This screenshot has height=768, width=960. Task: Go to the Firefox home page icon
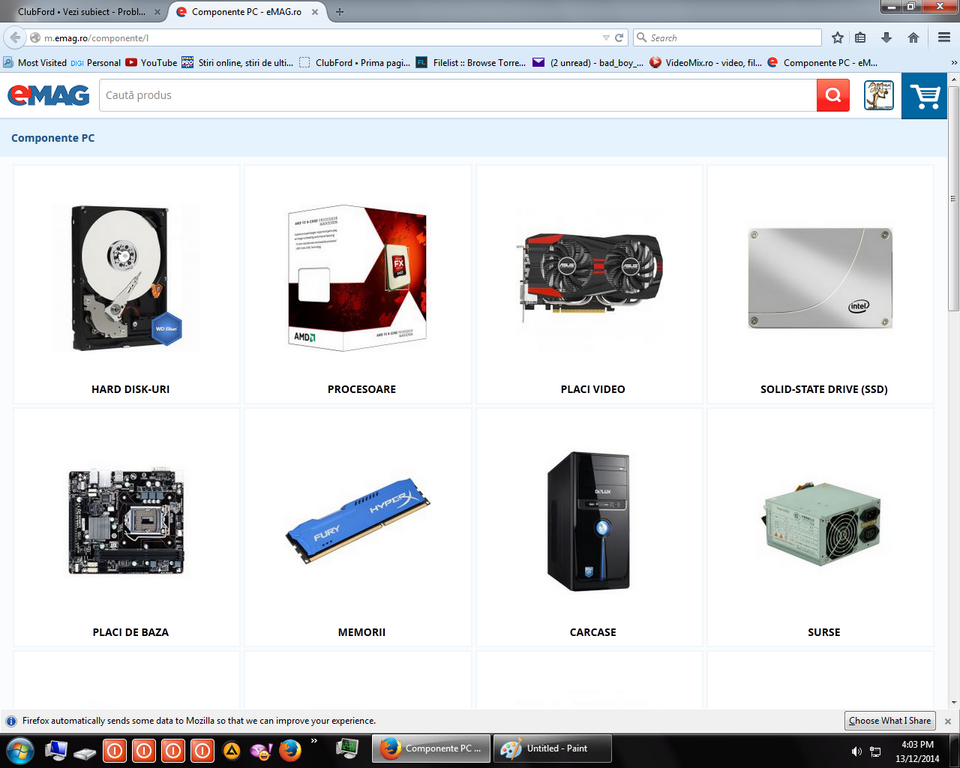click(913, 38)
